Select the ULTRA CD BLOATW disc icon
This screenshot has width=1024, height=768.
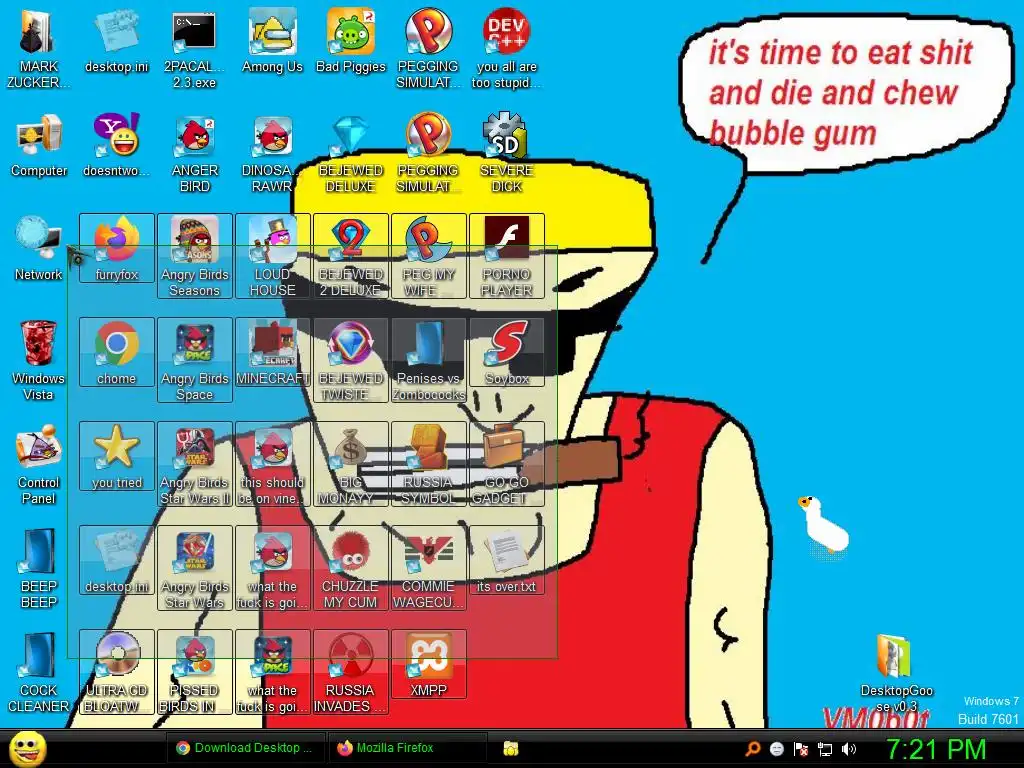tap(117, 671)
